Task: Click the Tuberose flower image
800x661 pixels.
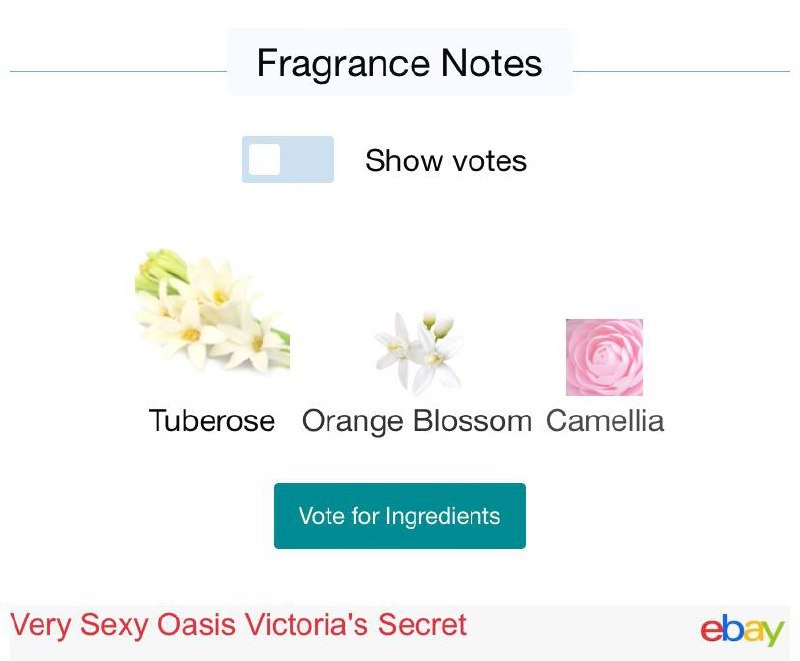Action: 212,312
